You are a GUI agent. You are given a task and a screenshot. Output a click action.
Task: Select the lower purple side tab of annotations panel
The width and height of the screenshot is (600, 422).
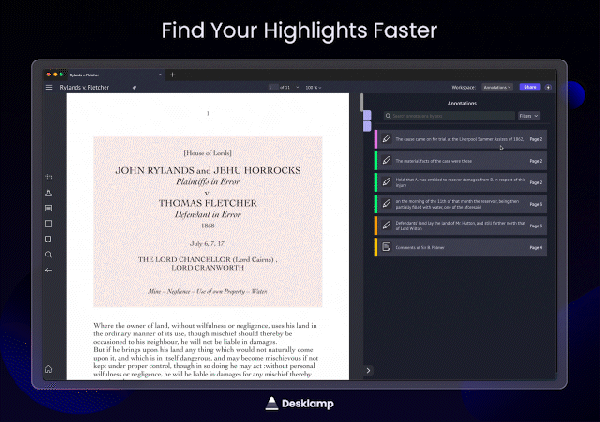click(x=367, y=126)
